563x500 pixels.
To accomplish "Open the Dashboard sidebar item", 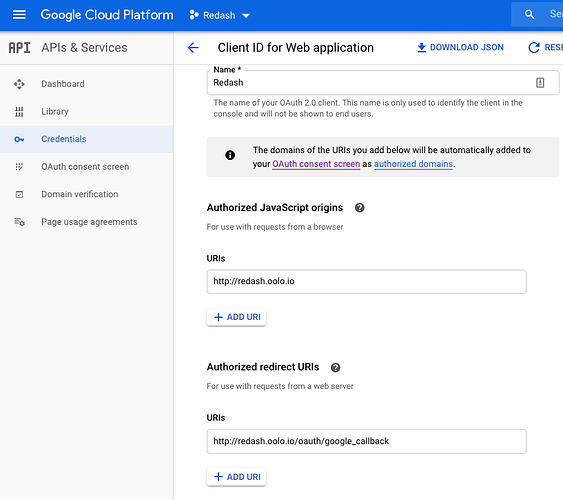I will pyautogui.click(x=86, y=84).
